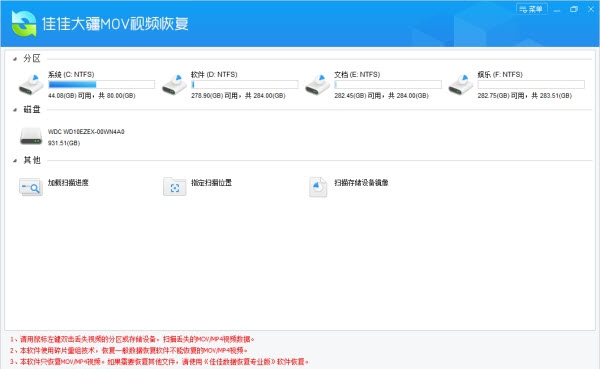Click the 加载扫描进度 magnifier icon
Image resolution: width=600 pixels, height=369 pixels.
click(x=31, y=187)
